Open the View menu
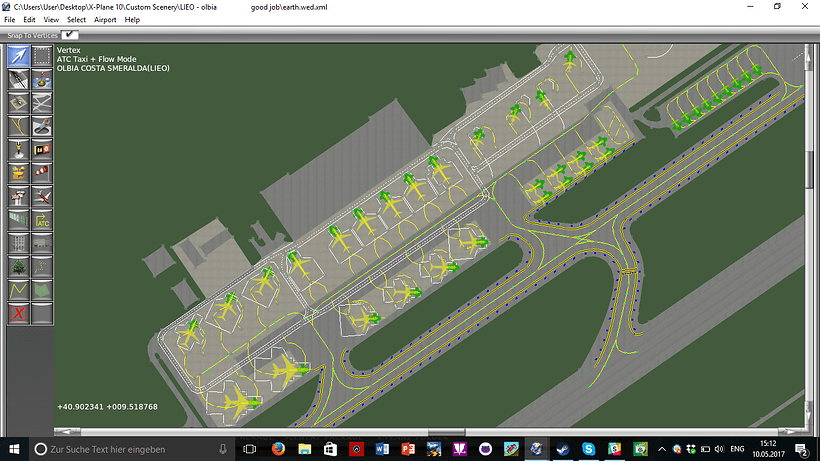 coord(51,20)
